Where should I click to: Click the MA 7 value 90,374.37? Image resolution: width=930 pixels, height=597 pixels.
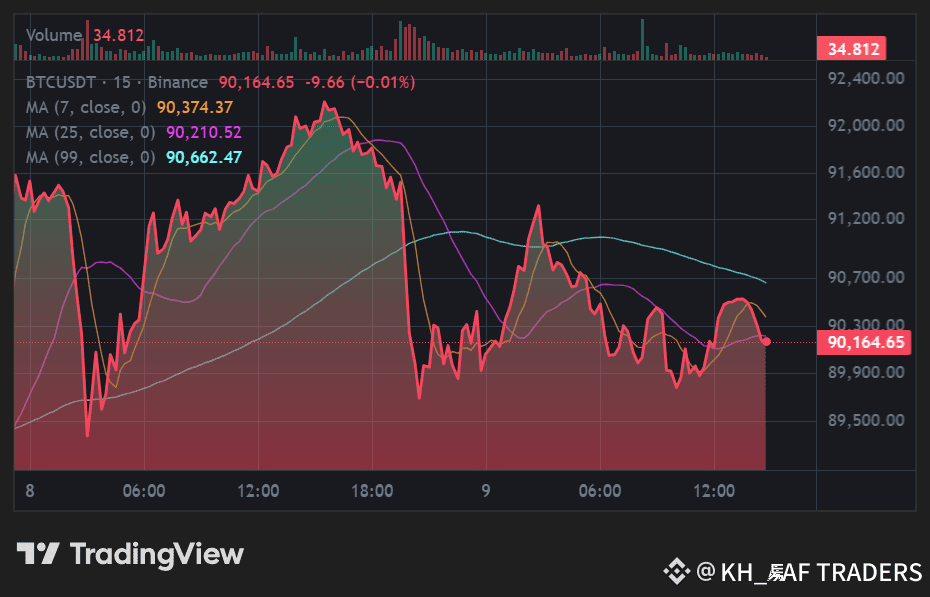click(x=195, y=107)
